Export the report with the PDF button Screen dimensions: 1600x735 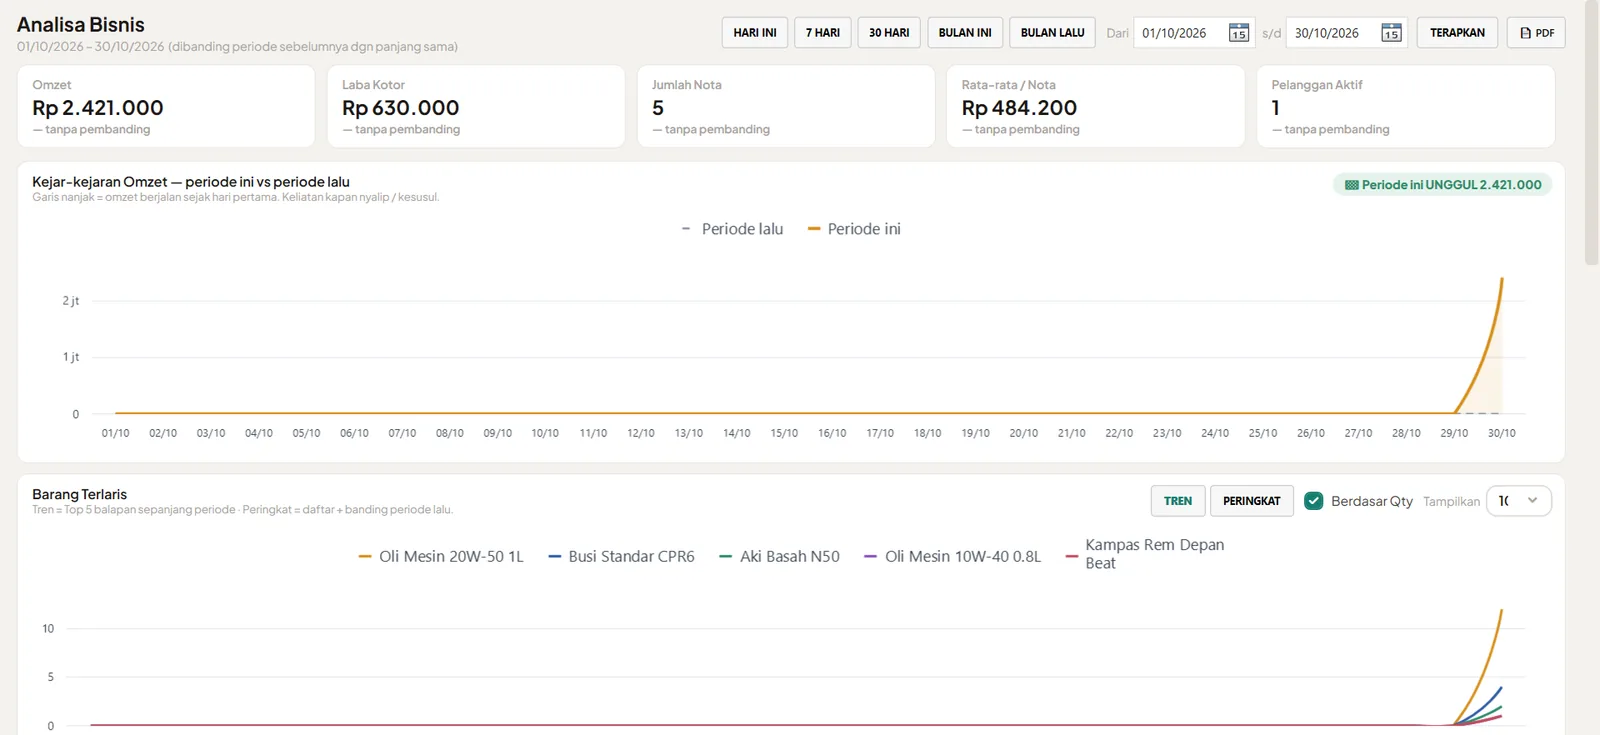click(x=1536, y=33)
